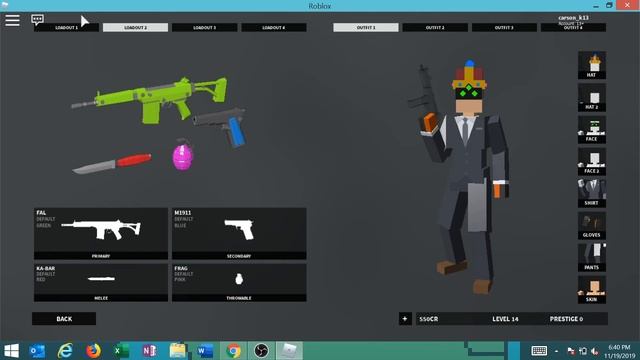640x360 pixels.
Task: Choose the M1911 secondary weapon card
Action: point(239,233)
